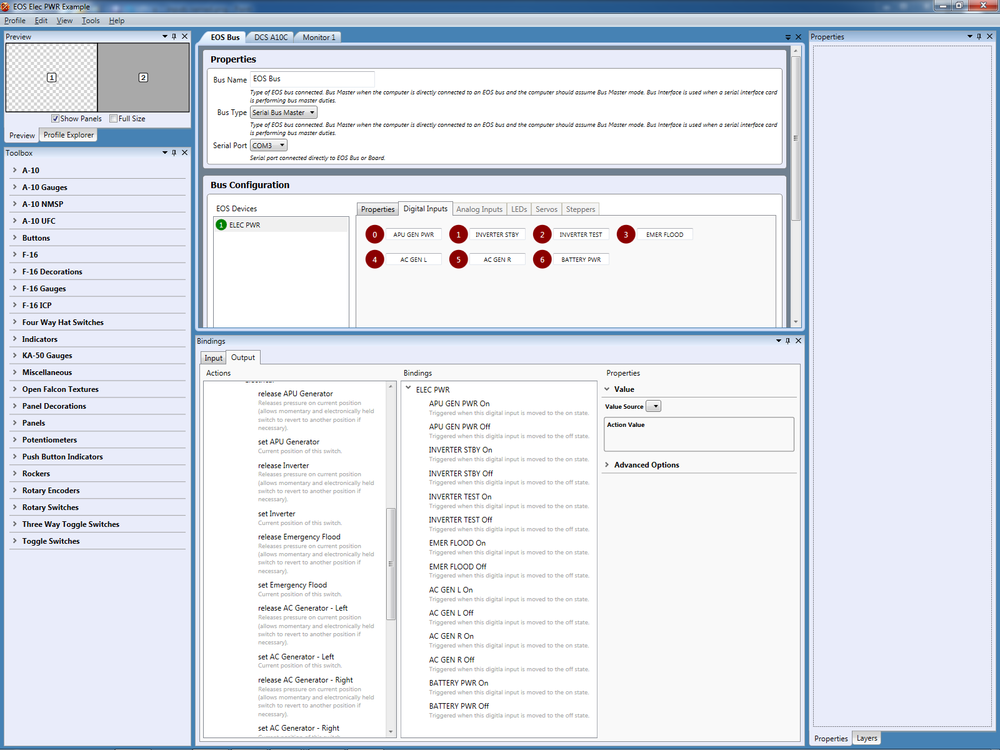The image size is (1000, 750).
Task: Select the BATTERY PWR On binding
Action: [459, 683]
